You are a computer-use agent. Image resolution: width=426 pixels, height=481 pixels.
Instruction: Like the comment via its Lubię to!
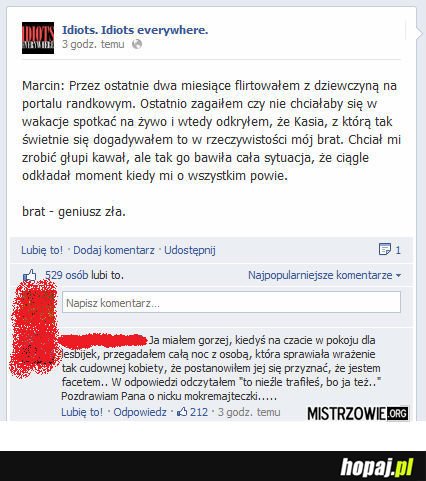(x=82, y=412)
